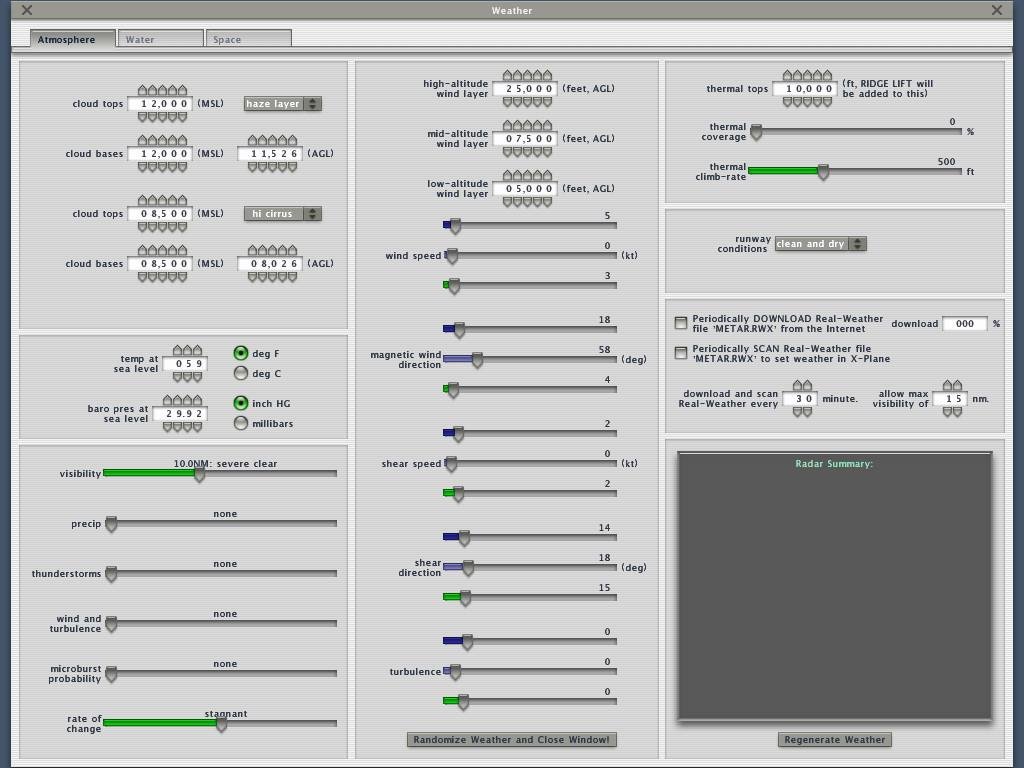Select the deg C radio button
Image resolution: width=1024 pixels, height=768 pixels.
point(241,373)
